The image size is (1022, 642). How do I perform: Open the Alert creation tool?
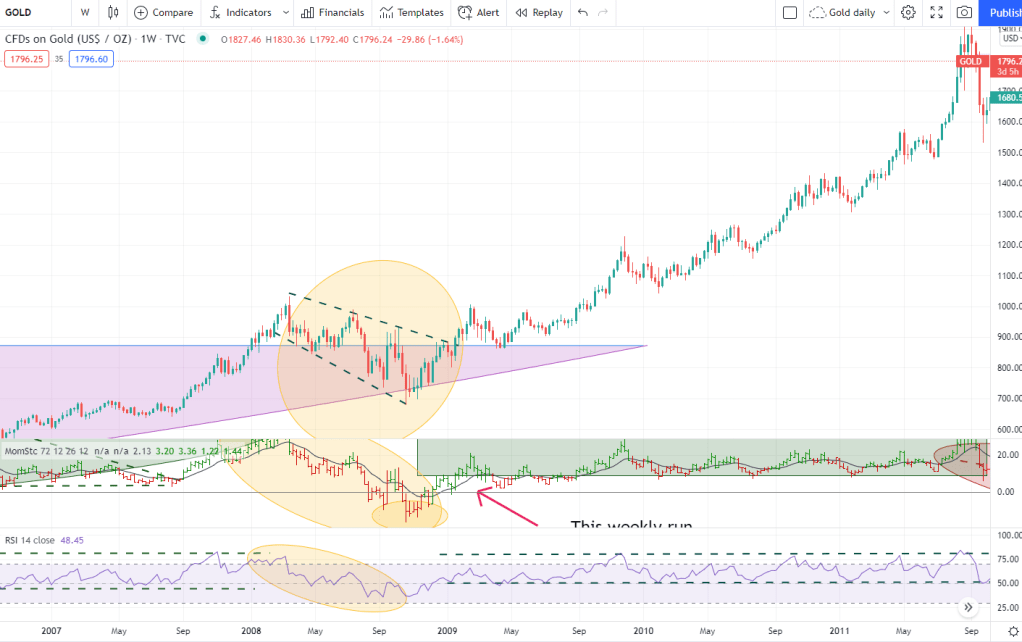[478, 13]
